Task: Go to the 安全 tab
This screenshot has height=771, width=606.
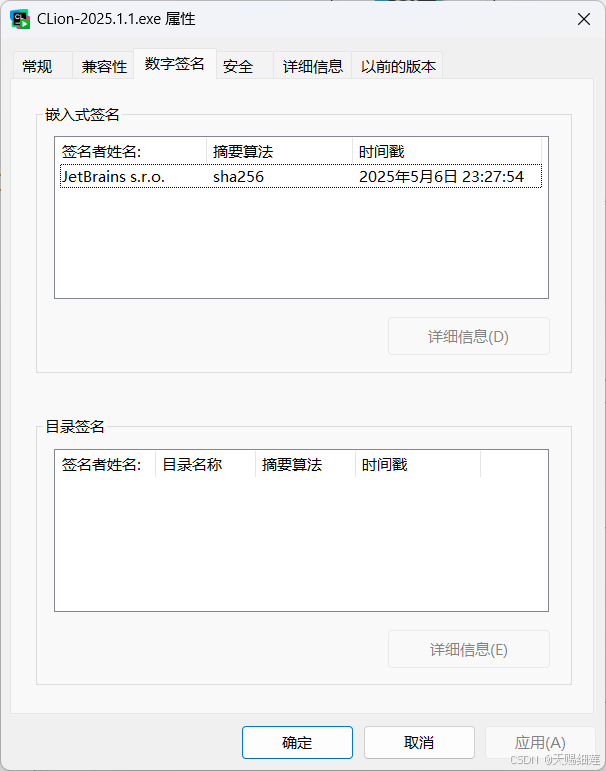Action: pos(244,66)
